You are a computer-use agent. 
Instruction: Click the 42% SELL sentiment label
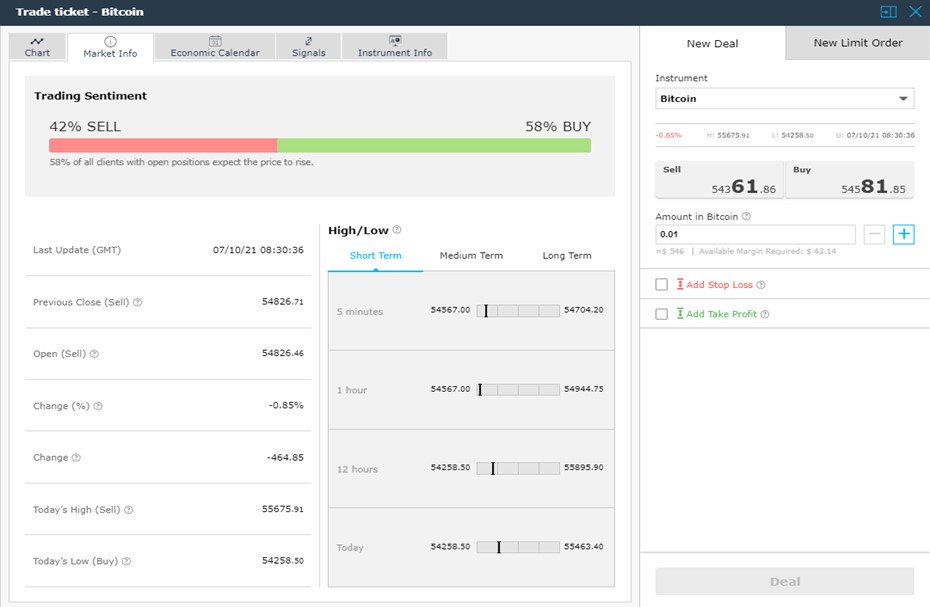85,126
